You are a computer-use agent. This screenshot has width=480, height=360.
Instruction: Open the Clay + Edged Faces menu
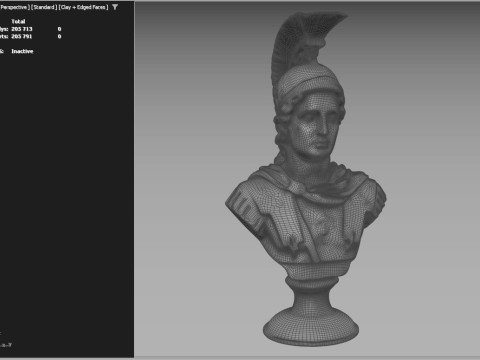[x=83, y=7]
